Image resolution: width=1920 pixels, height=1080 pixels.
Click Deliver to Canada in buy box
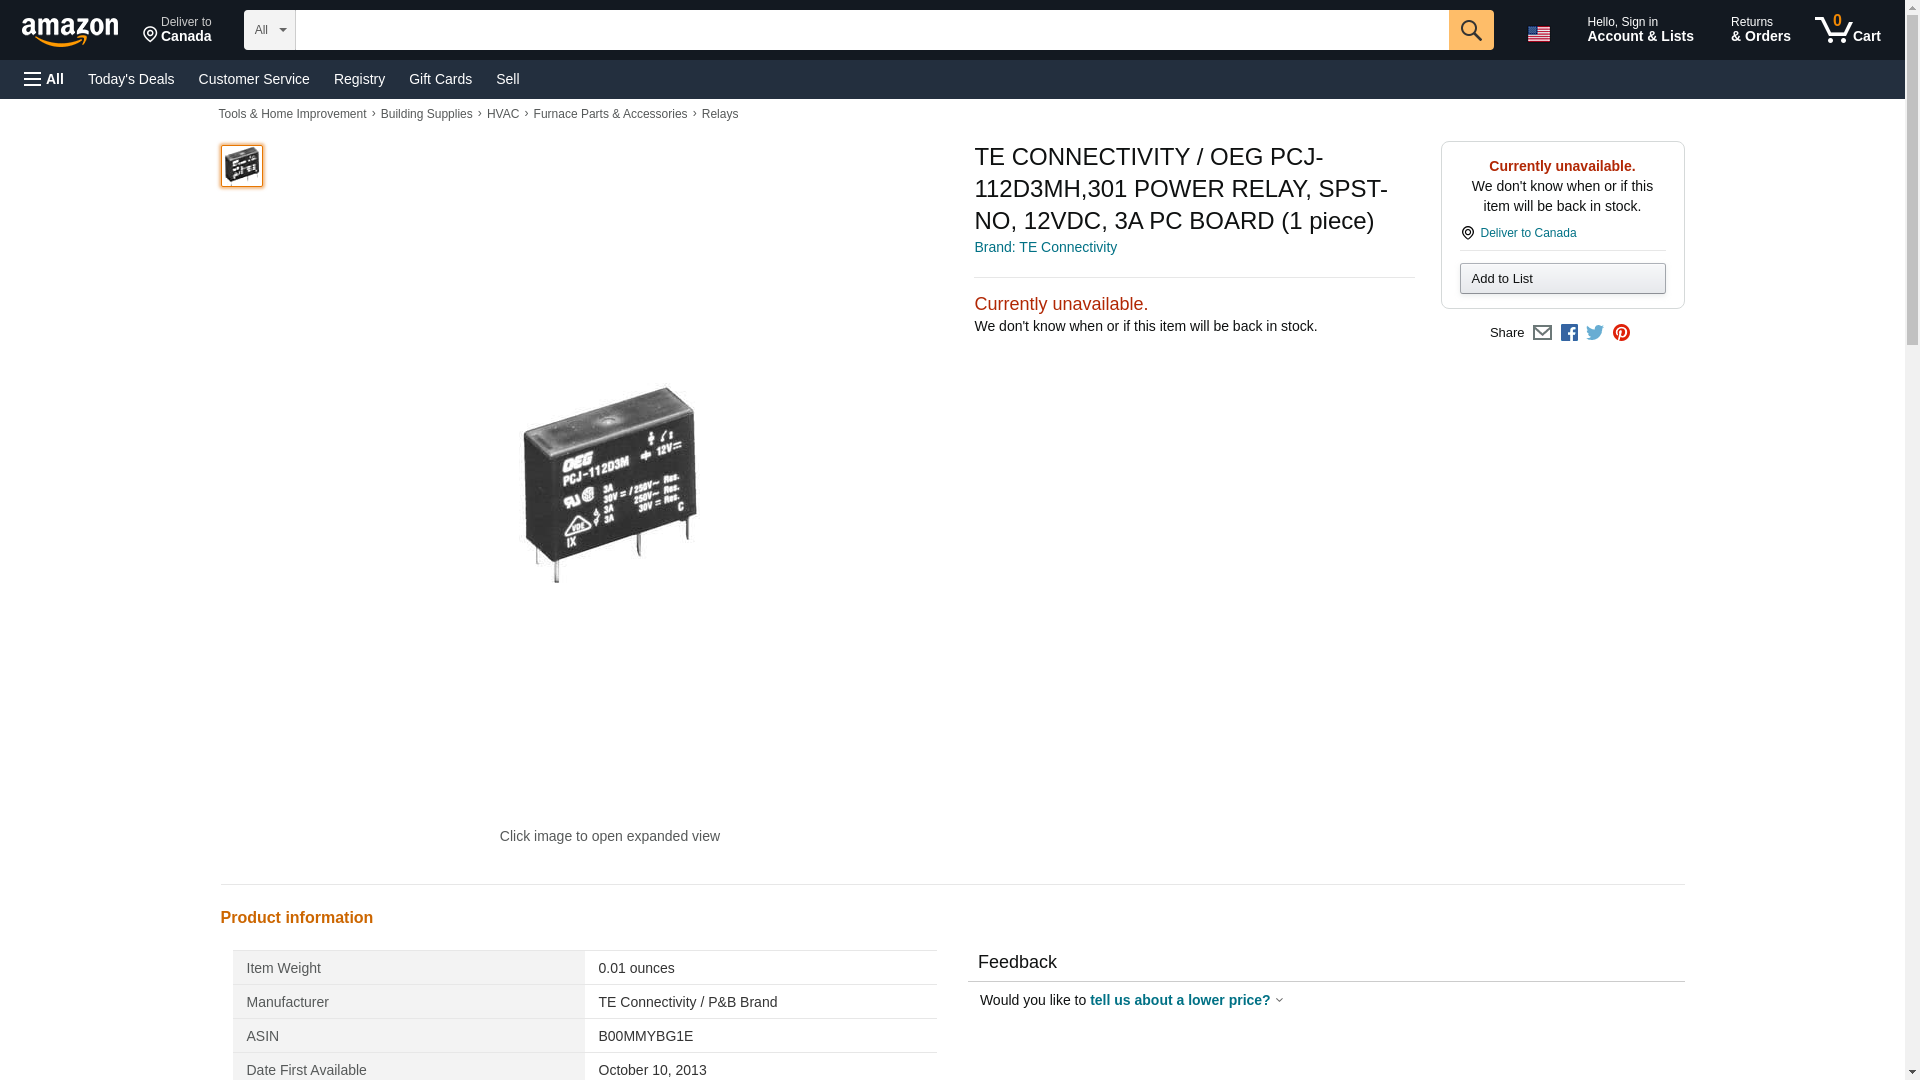pos(1528,233)
